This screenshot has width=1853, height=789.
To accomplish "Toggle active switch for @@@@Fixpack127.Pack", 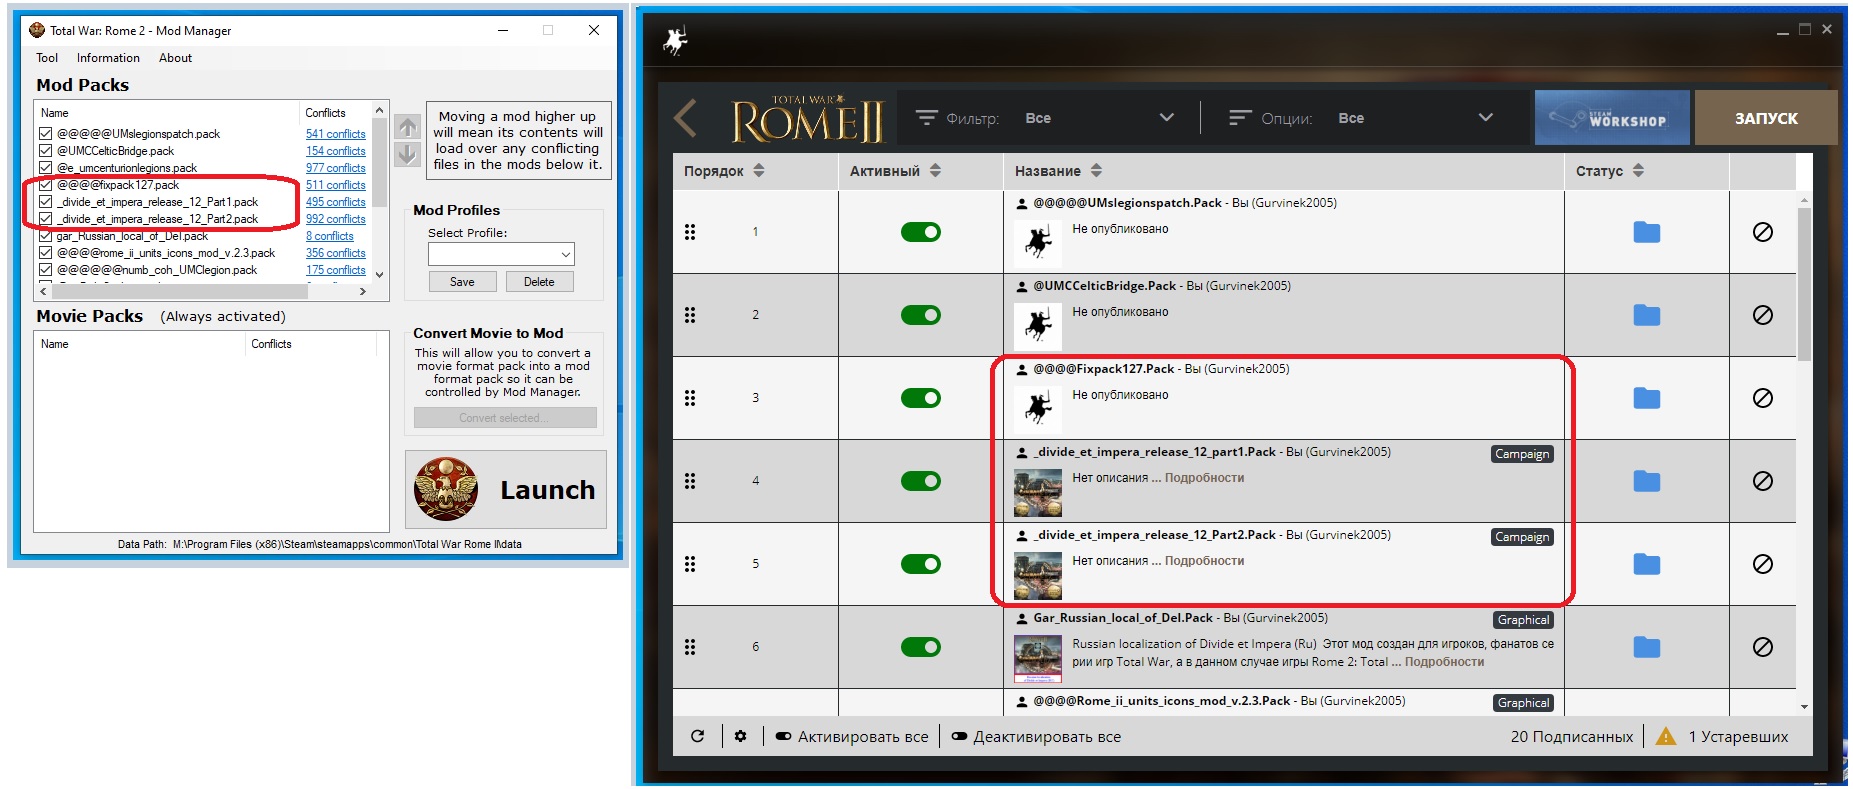I will pyautogui.click(x=921, y=398).
